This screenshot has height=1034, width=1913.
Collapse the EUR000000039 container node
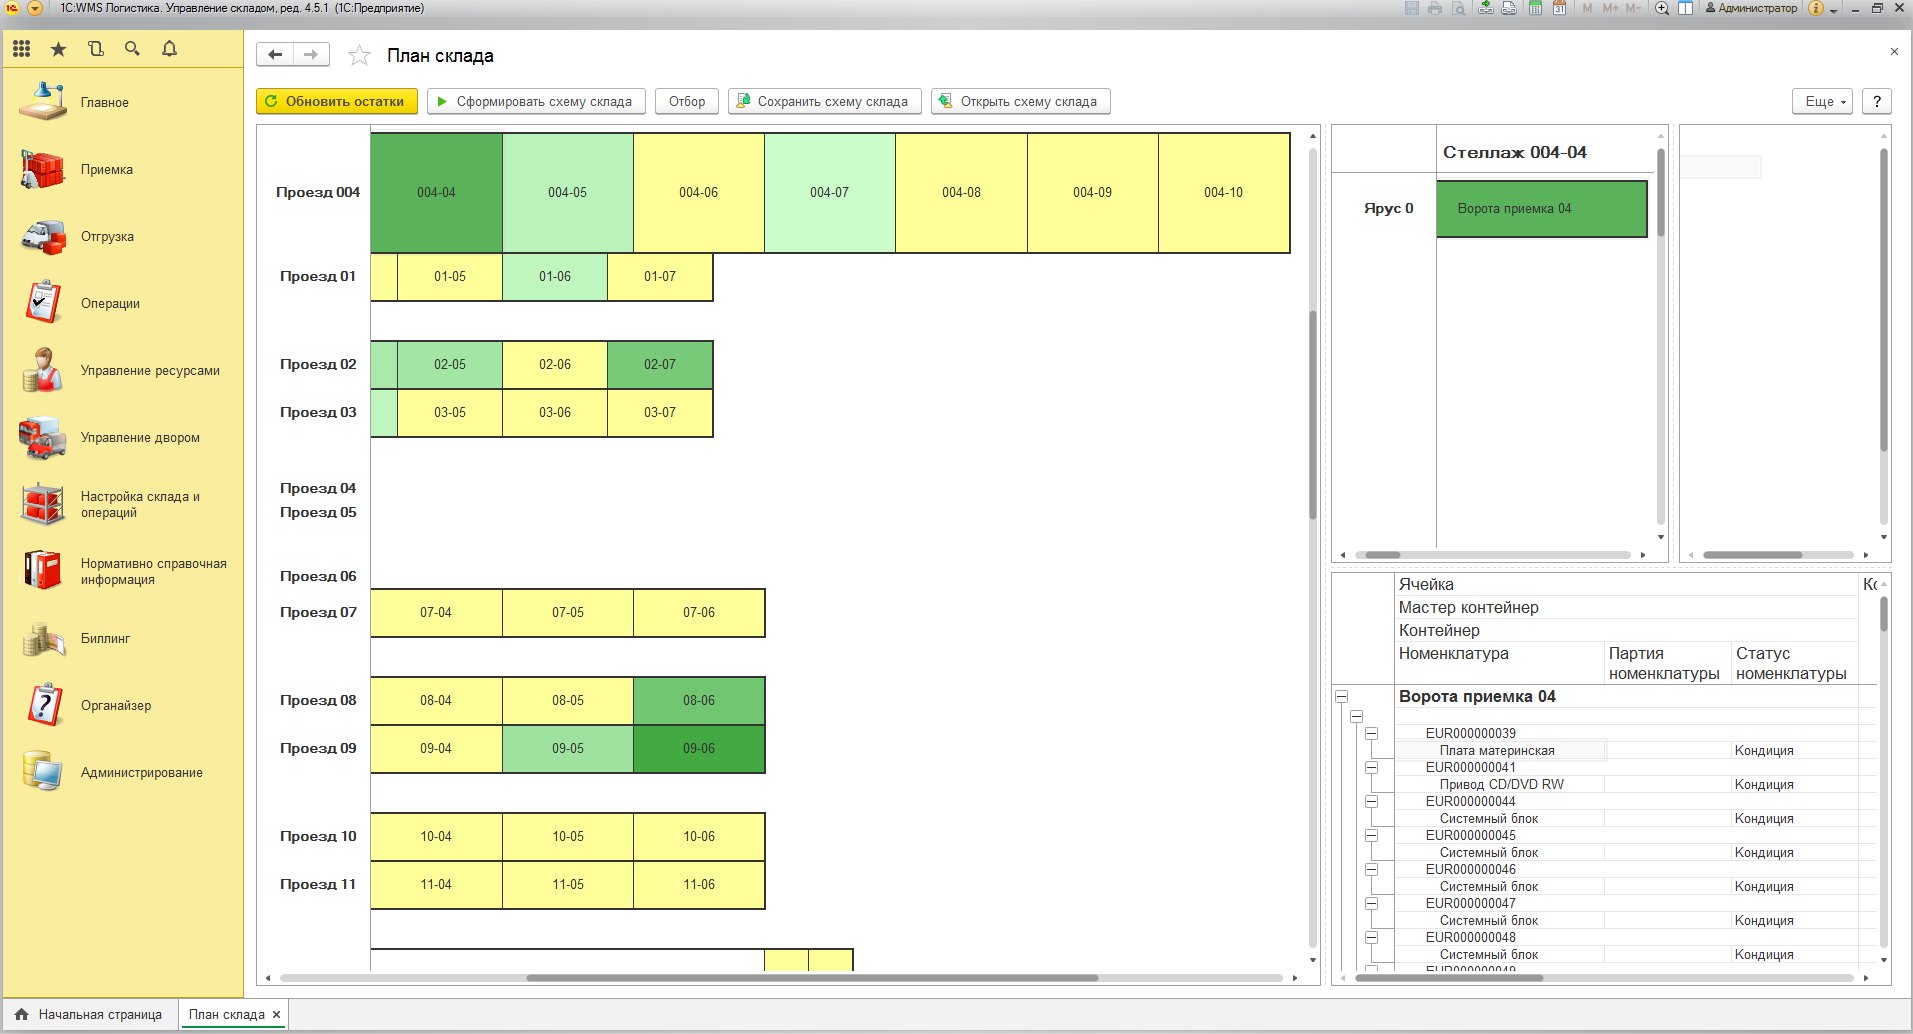(1371, 734)
